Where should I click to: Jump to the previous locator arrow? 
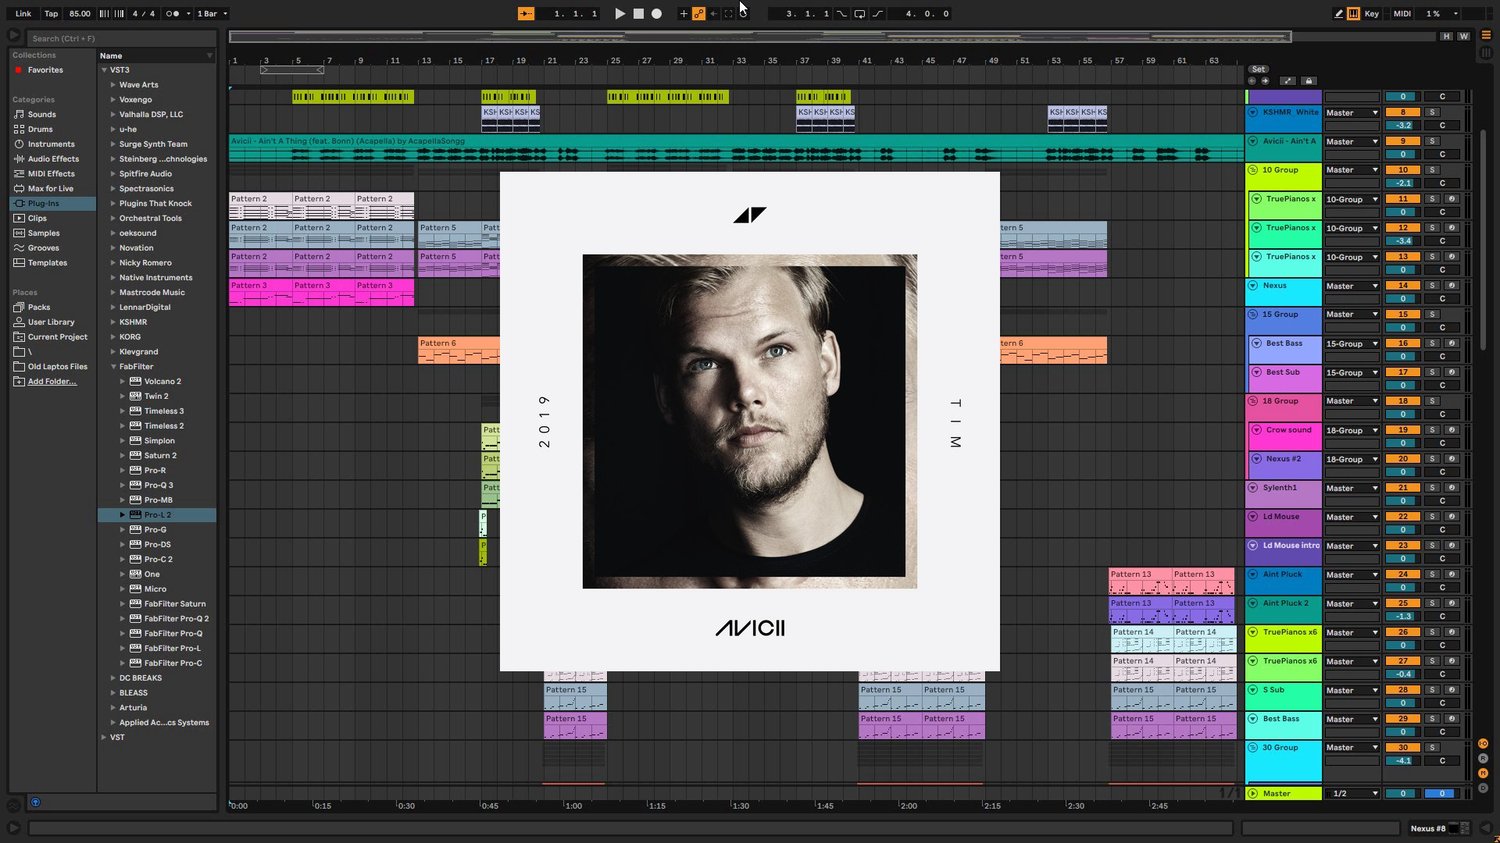tap(1252, 81)
